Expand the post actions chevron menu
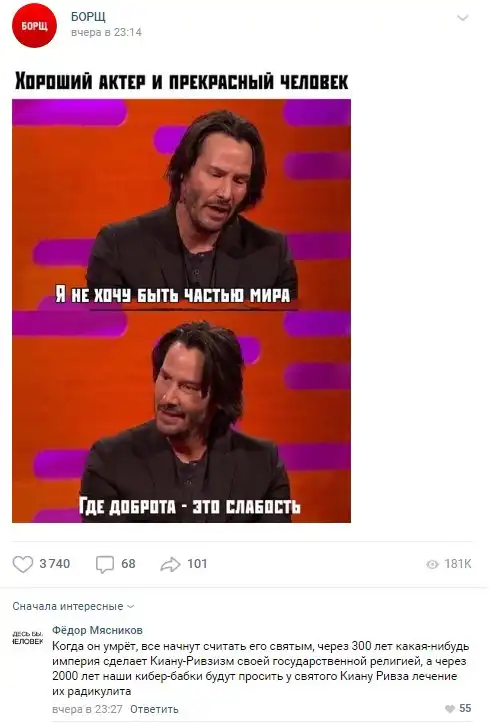This screenshot has width=491, height=723. [x=462, y=18]
